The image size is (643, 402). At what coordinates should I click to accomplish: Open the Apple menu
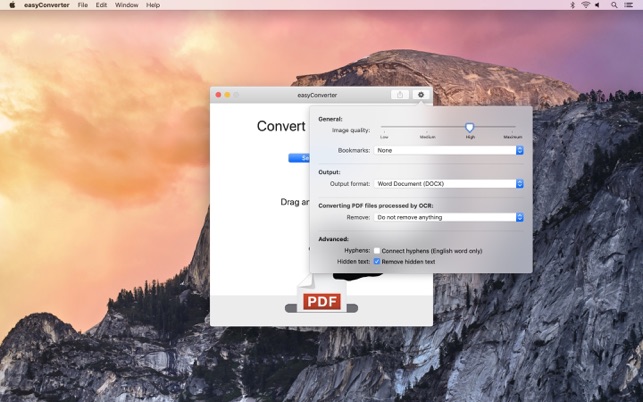pyautogui.click(x=12, y=5)
